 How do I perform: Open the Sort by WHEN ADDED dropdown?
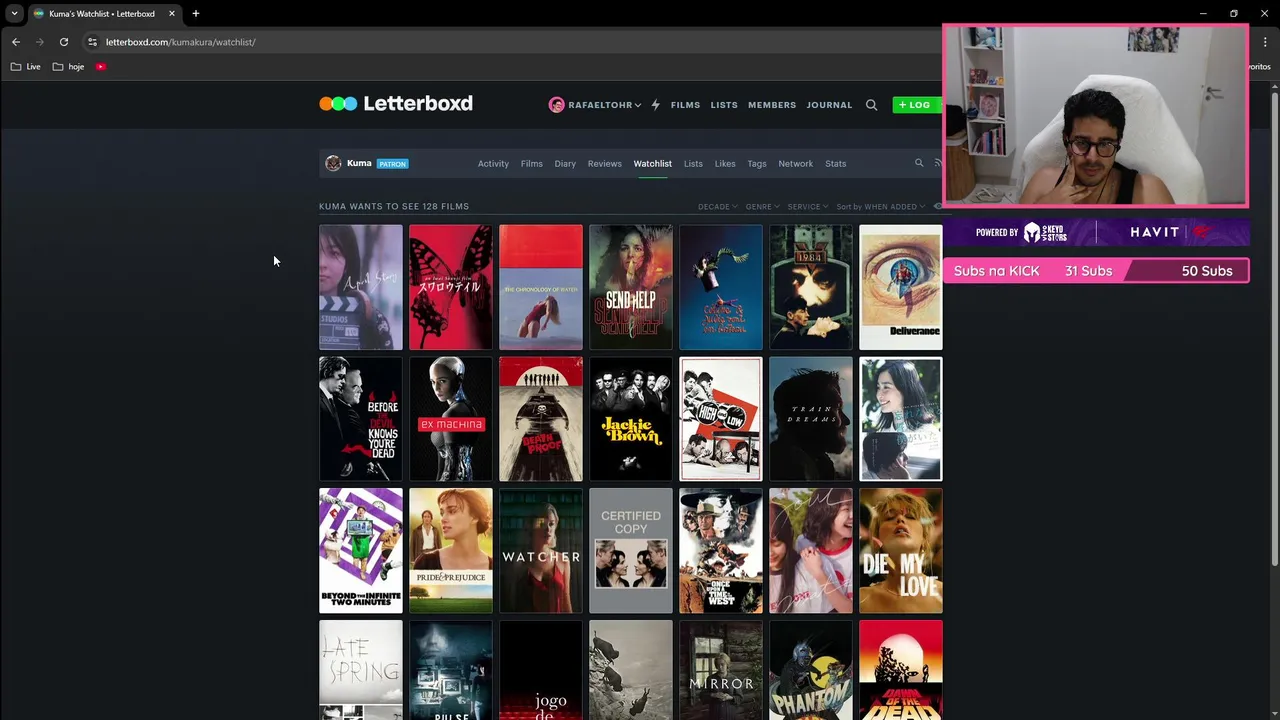[x=880, y=207]
